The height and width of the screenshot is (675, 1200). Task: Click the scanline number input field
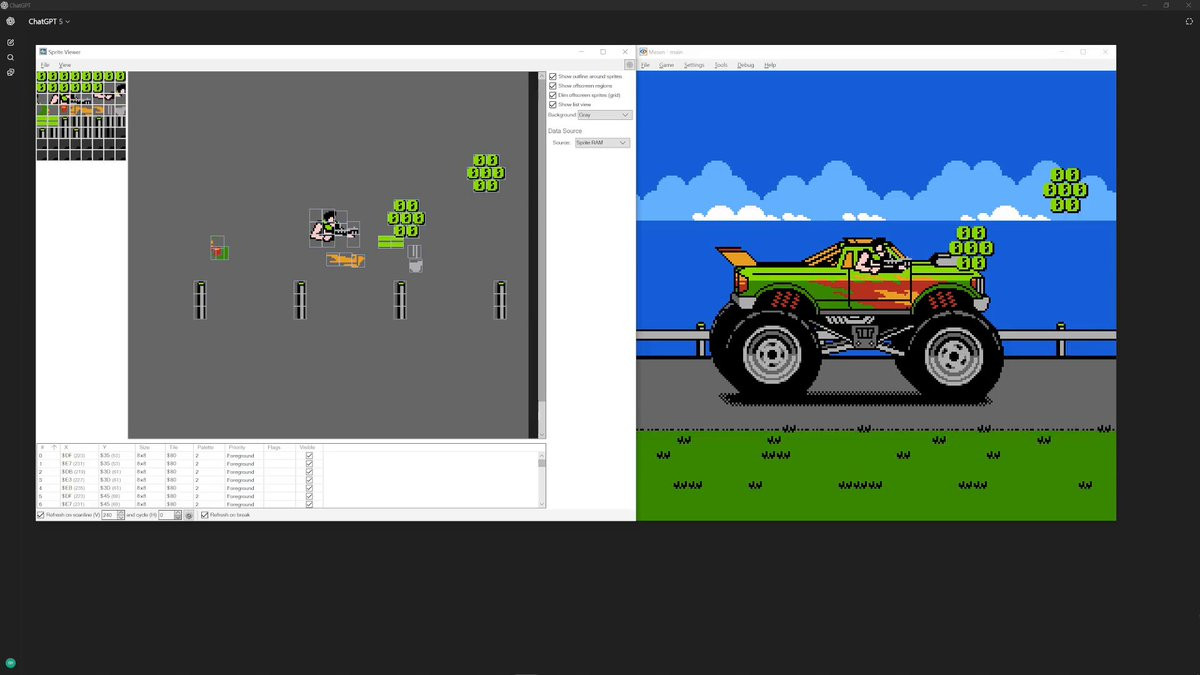click(x=109, y=515)
